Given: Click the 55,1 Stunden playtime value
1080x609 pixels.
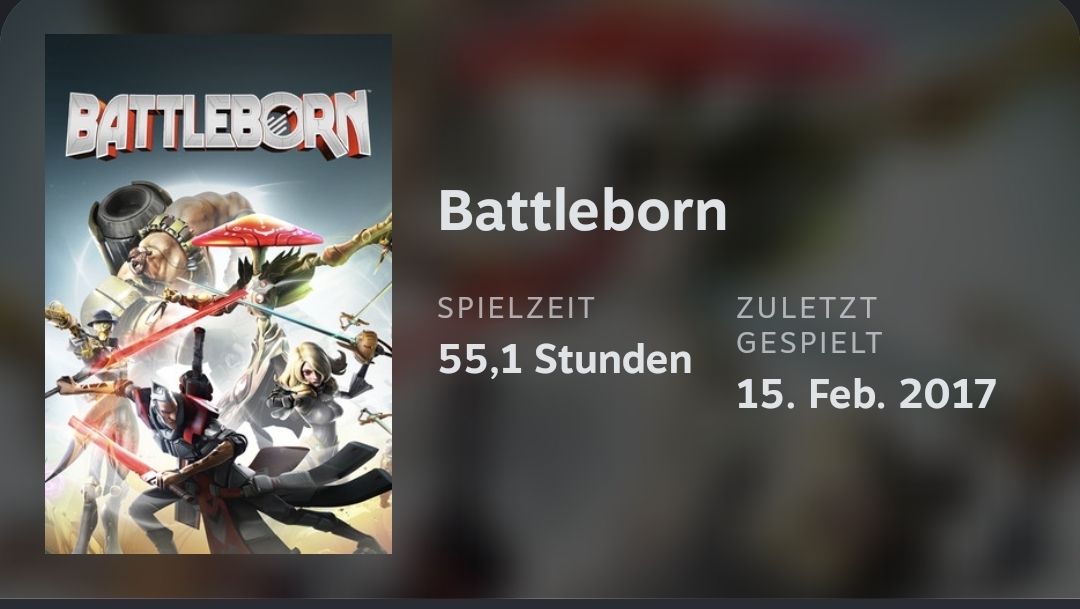Looking at the screenshot, I should 565,359.
